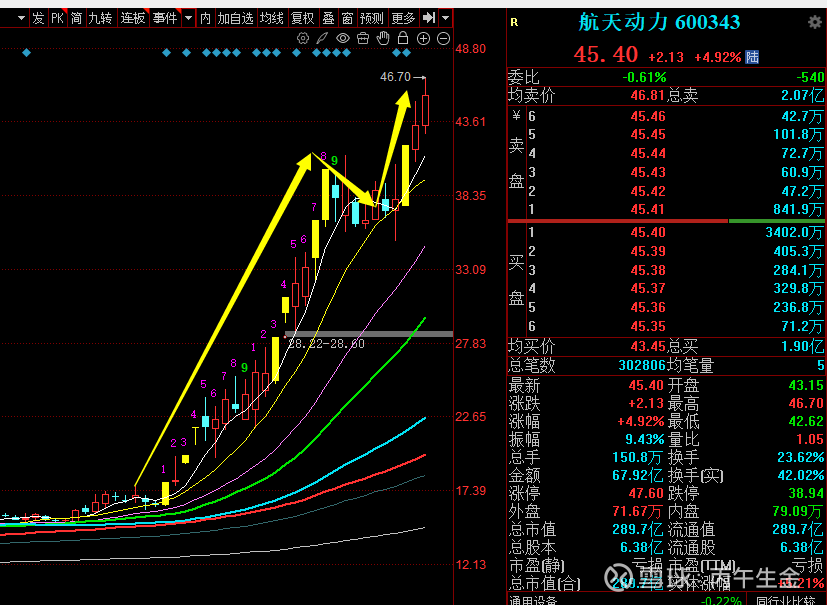Click 总笔数 value 302806
Image resolution: width=827 pixels, height=605 pixels.
pyautogui.click(x=642, y=365)
